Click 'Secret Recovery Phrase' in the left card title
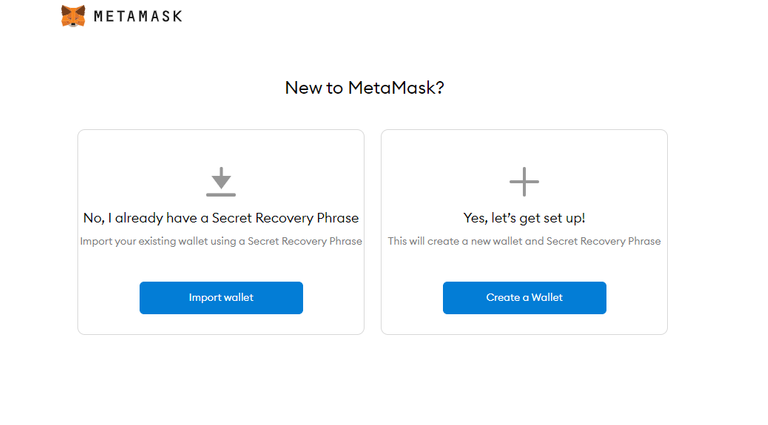768x425 pixels. [x=285, y=218]
